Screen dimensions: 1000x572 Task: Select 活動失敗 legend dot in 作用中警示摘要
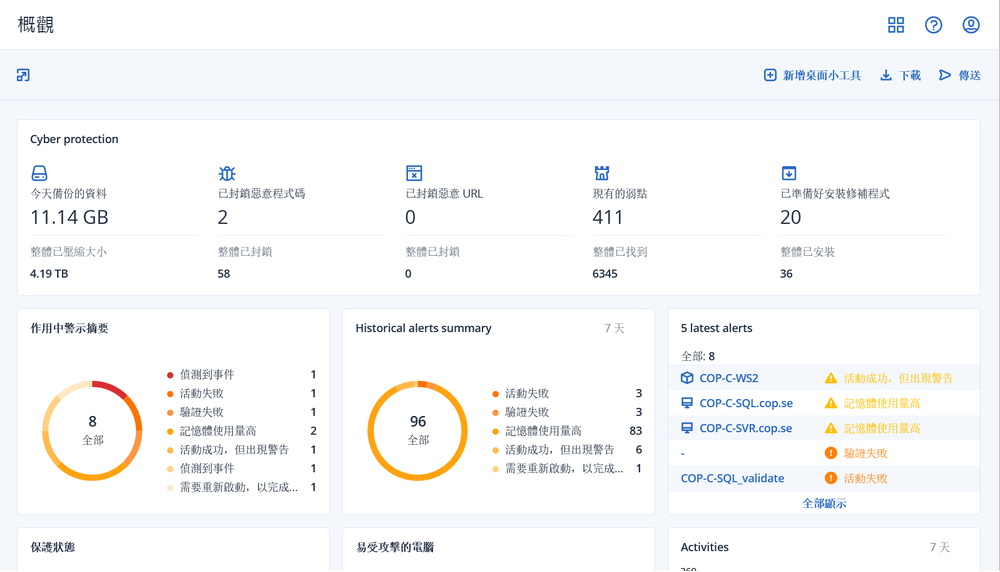pos(170,393)
